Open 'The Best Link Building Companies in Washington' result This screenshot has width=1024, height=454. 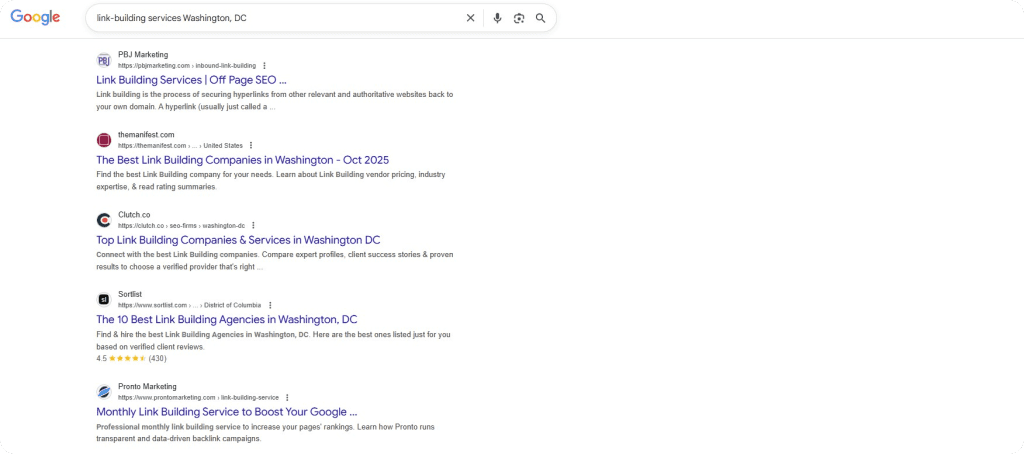coord(242,160)
